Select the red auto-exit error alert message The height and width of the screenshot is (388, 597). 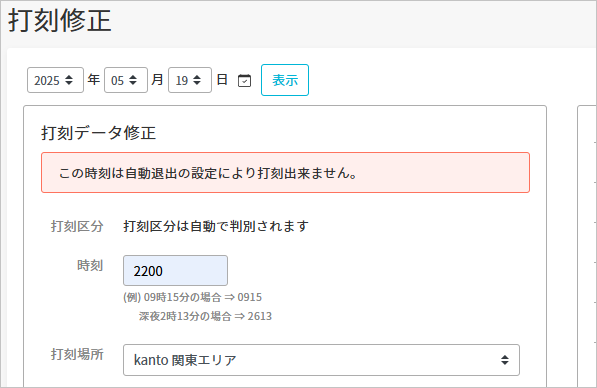(285, 172)
